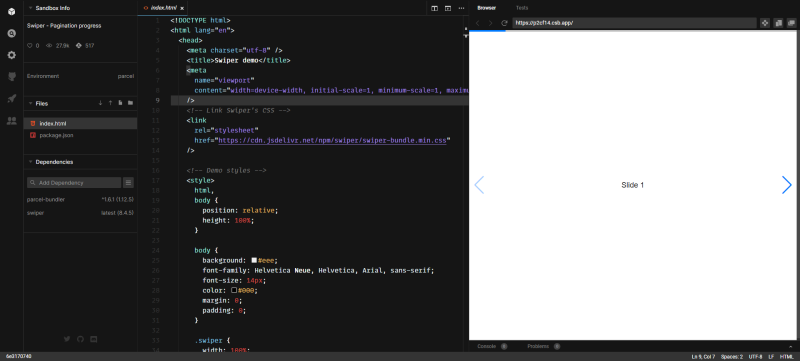Click the Slide 1 text in preview
800x361 pixels.
[x=633, y=185]
